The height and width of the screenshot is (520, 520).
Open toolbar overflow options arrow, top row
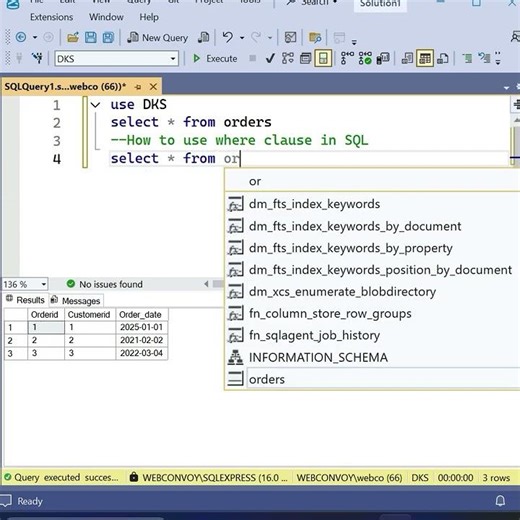[x=354, y=42]
